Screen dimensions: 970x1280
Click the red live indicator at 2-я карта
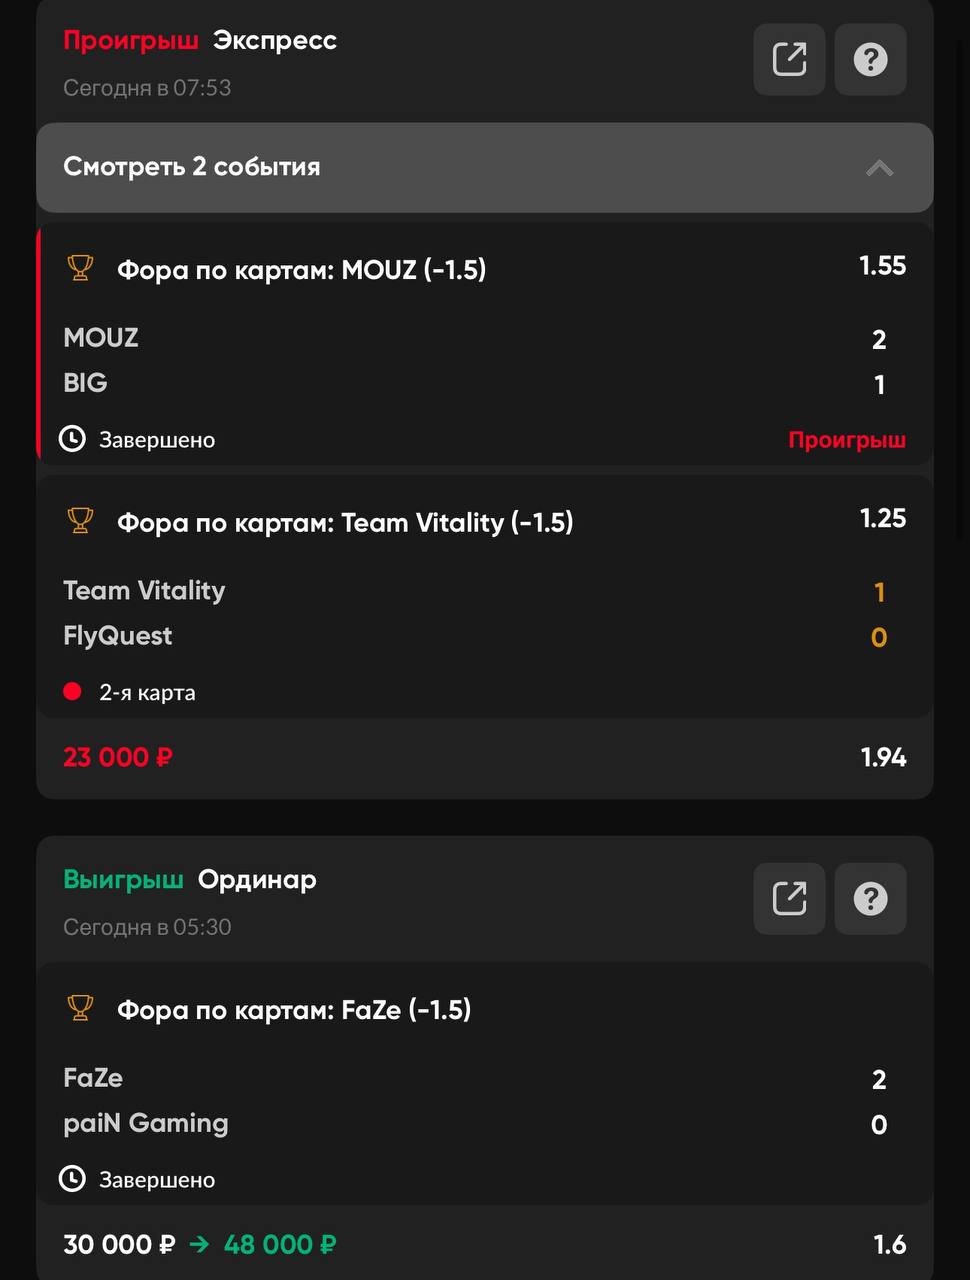click(x=72, y=691)
